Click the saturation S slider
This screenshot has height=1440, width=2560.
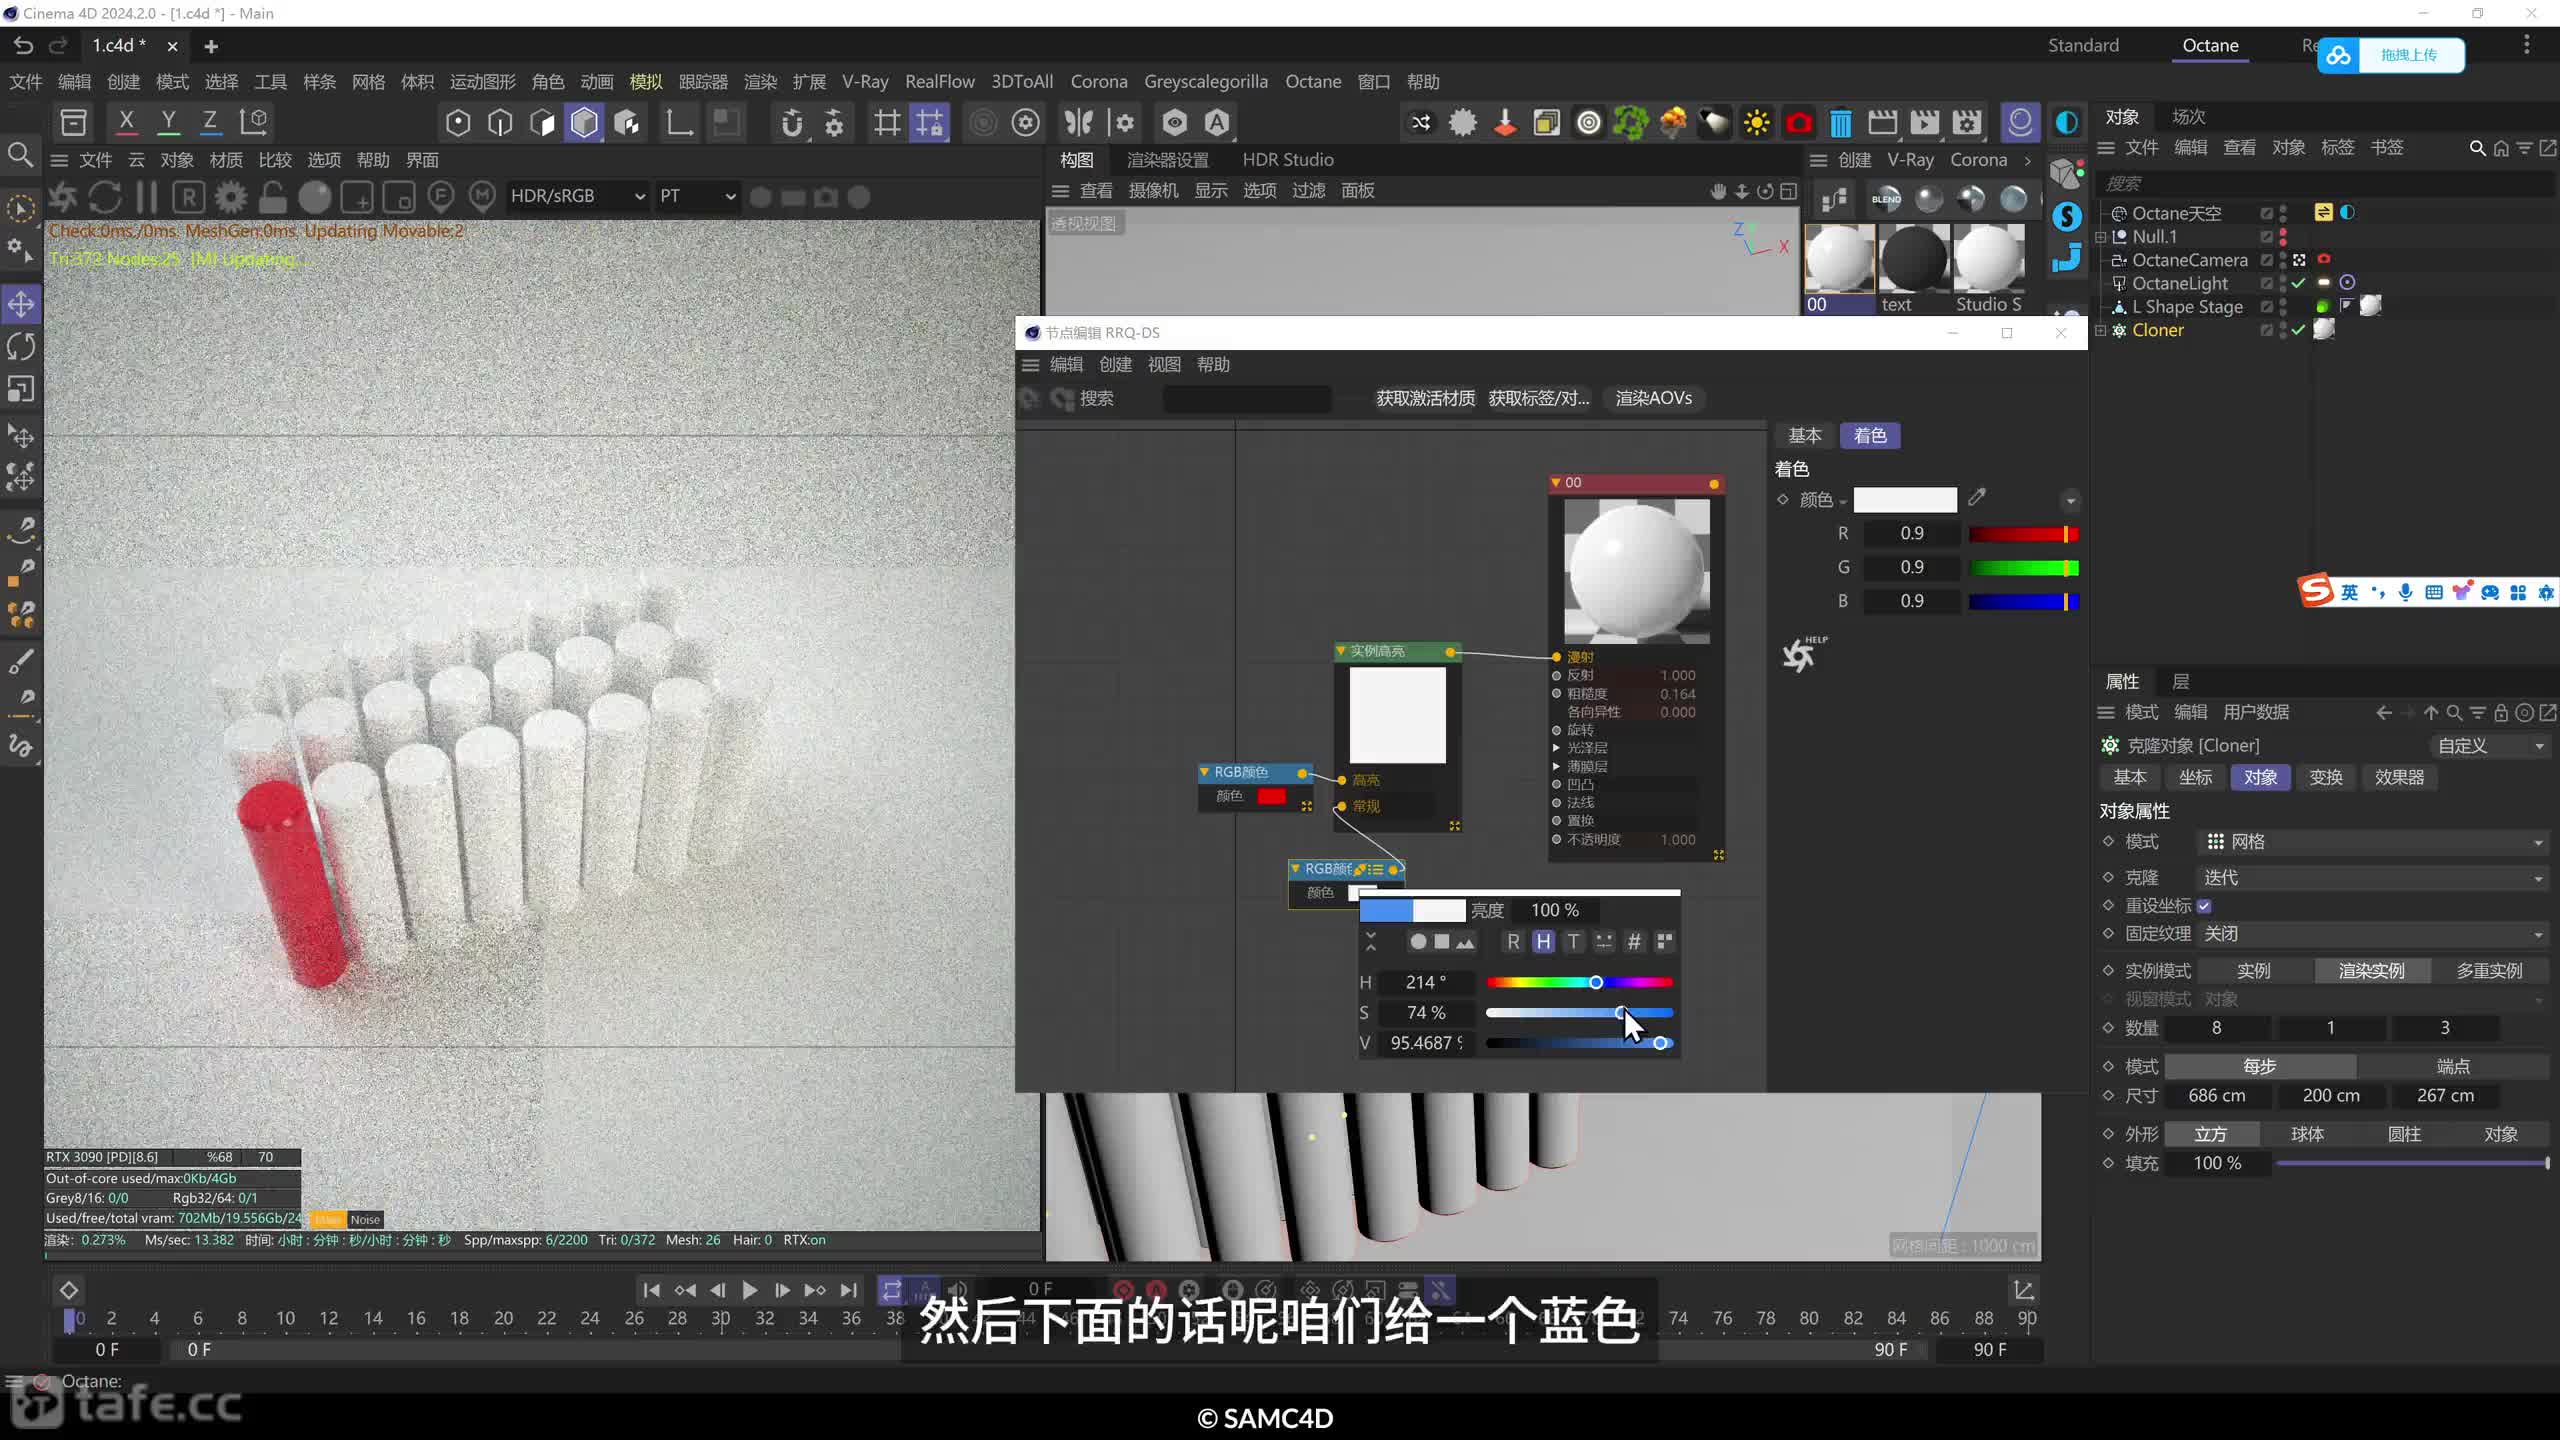point(1579,1013)
